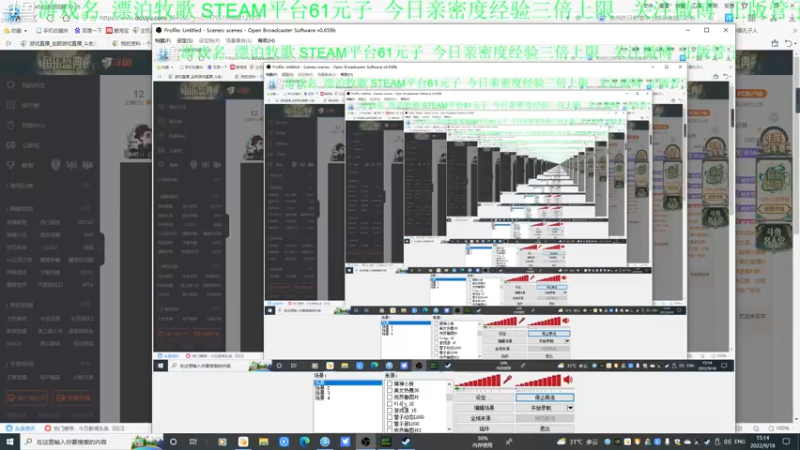
Task: Click the ranking icon in Douyu sidebar
Action: click(x=11, y=105)
